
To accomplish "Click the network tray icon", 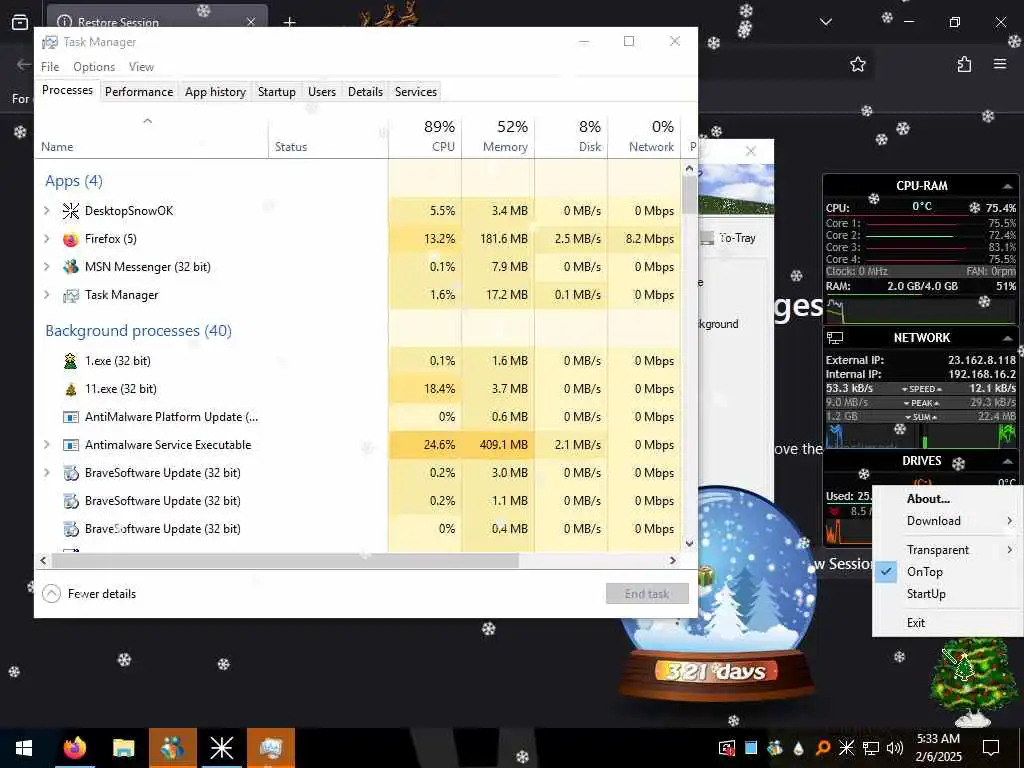I will click(x=871, y=748).
